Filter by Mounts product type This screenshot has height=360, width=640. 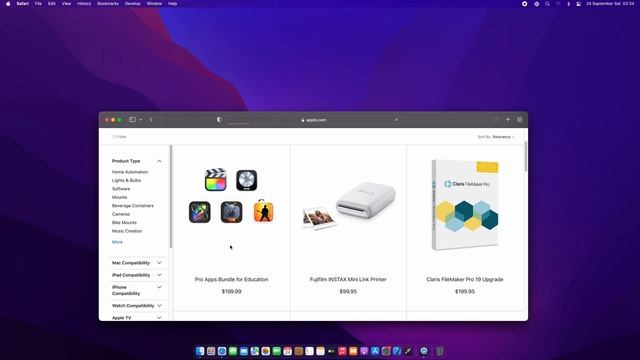[119, 197]
